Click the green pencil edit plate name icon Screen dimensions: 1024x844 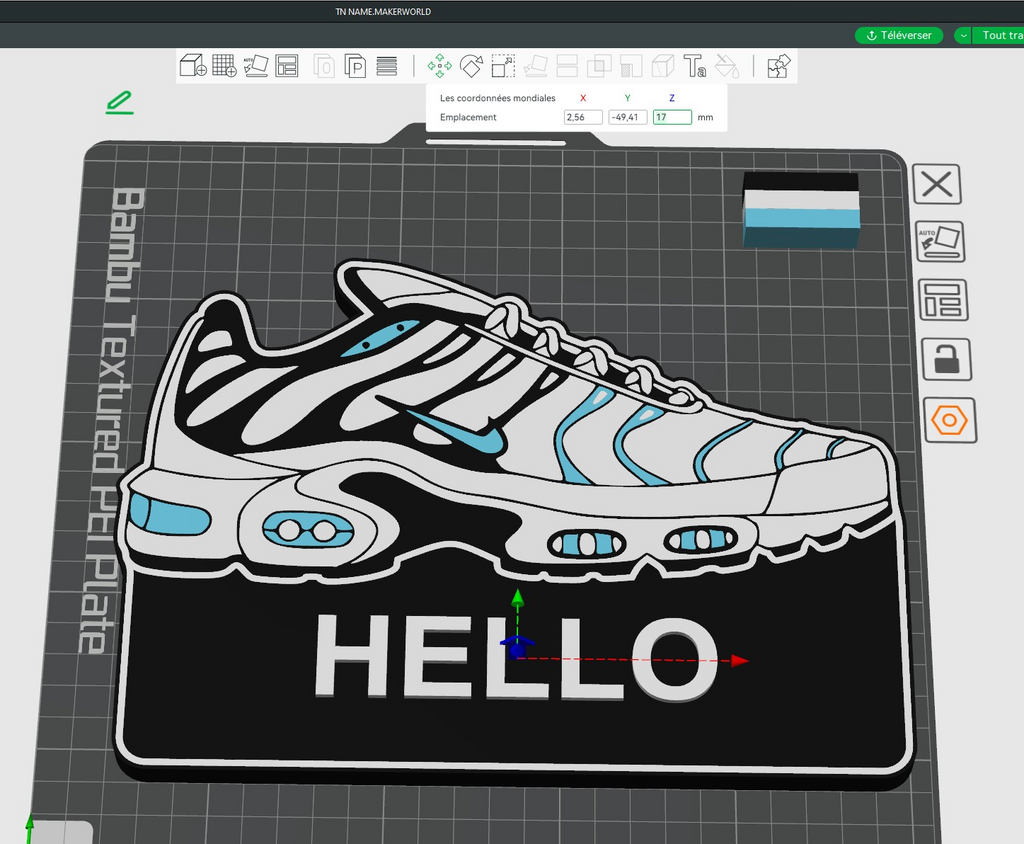(x=120, y=103)
